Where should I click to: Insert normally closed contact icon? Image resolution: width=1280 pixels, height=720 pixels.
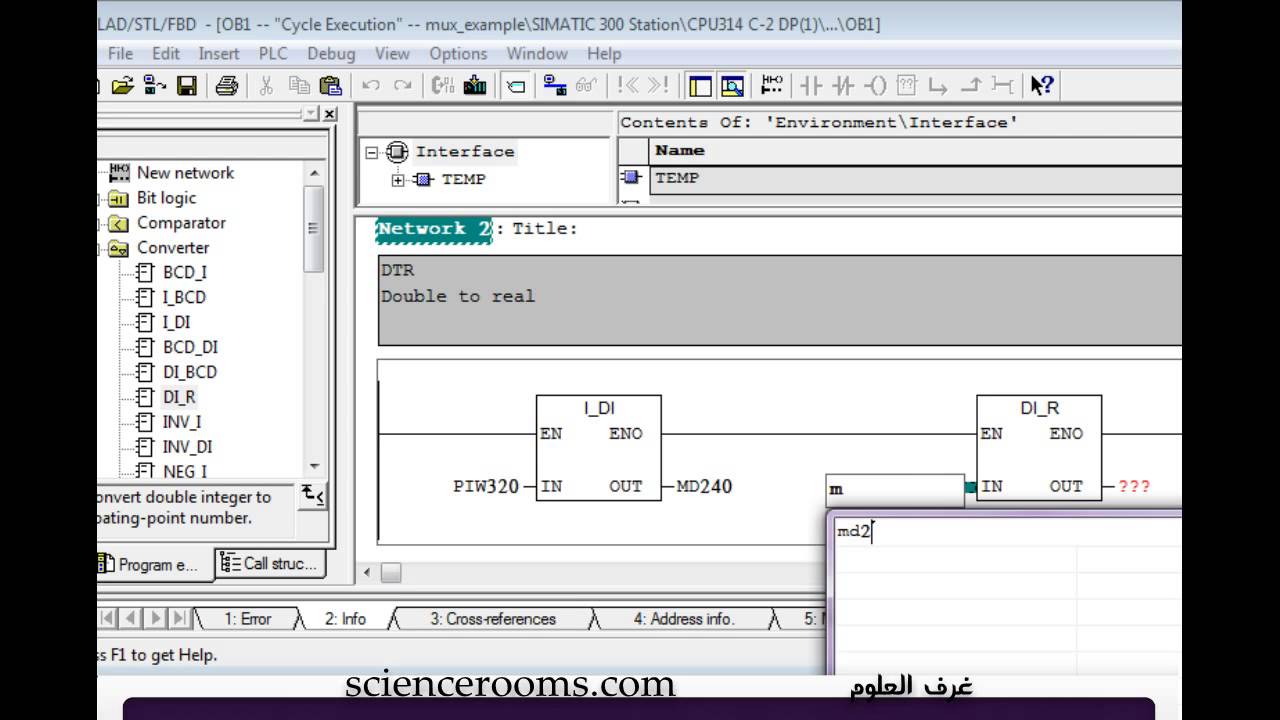pos(843,86)
